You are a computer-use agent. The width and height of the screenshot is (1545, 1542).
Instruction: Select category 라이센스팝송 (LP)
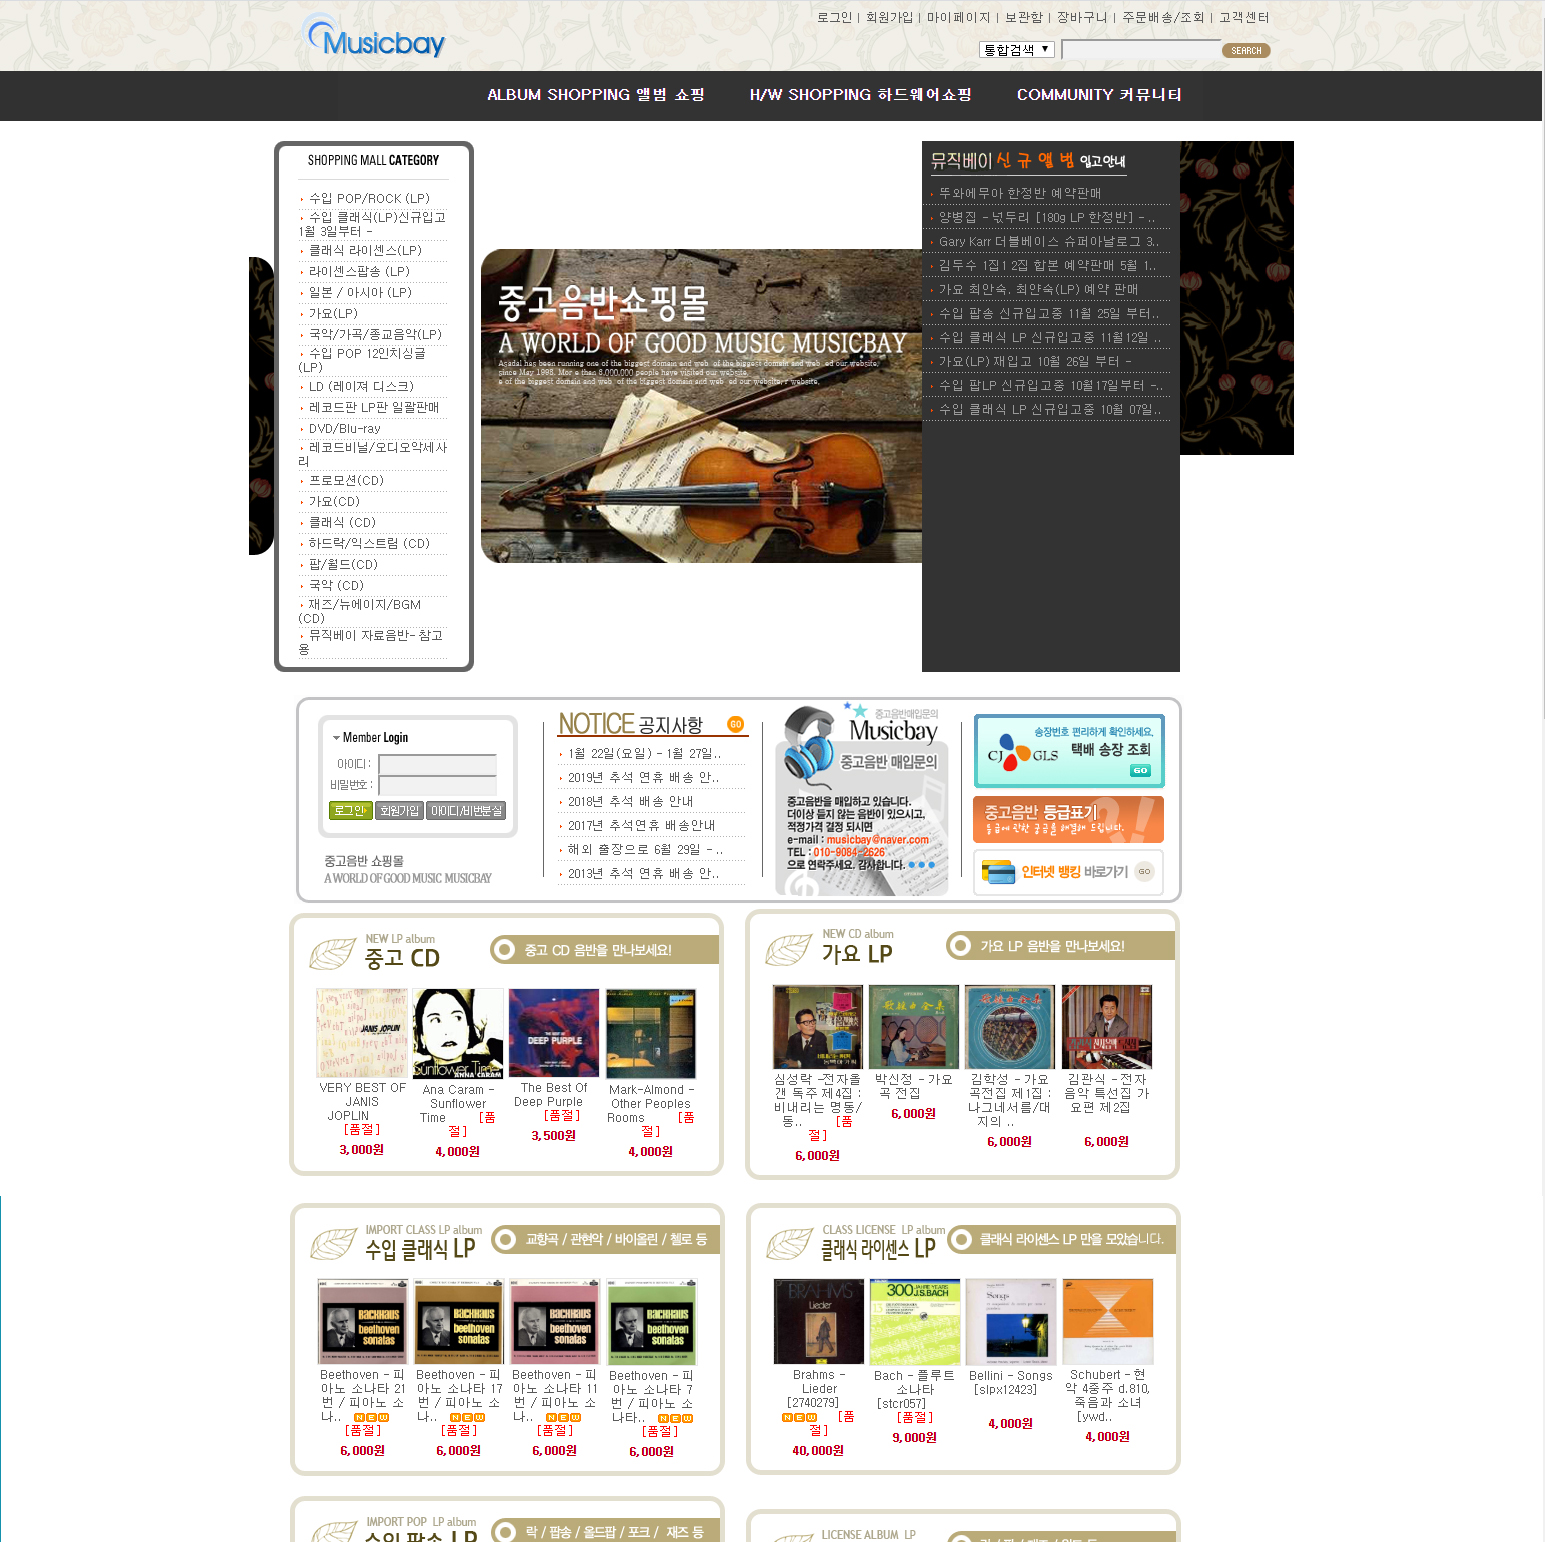click(359, 271)
